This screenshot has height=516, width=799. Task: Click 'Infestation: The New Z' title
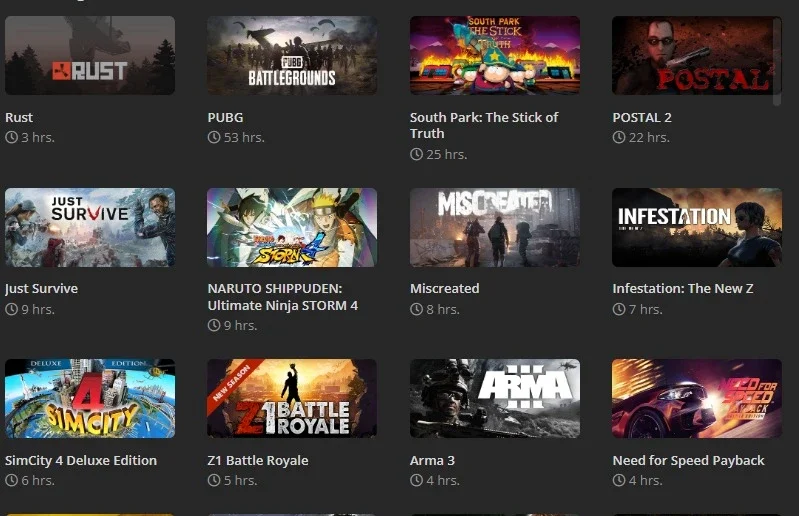tap(683, 289)
